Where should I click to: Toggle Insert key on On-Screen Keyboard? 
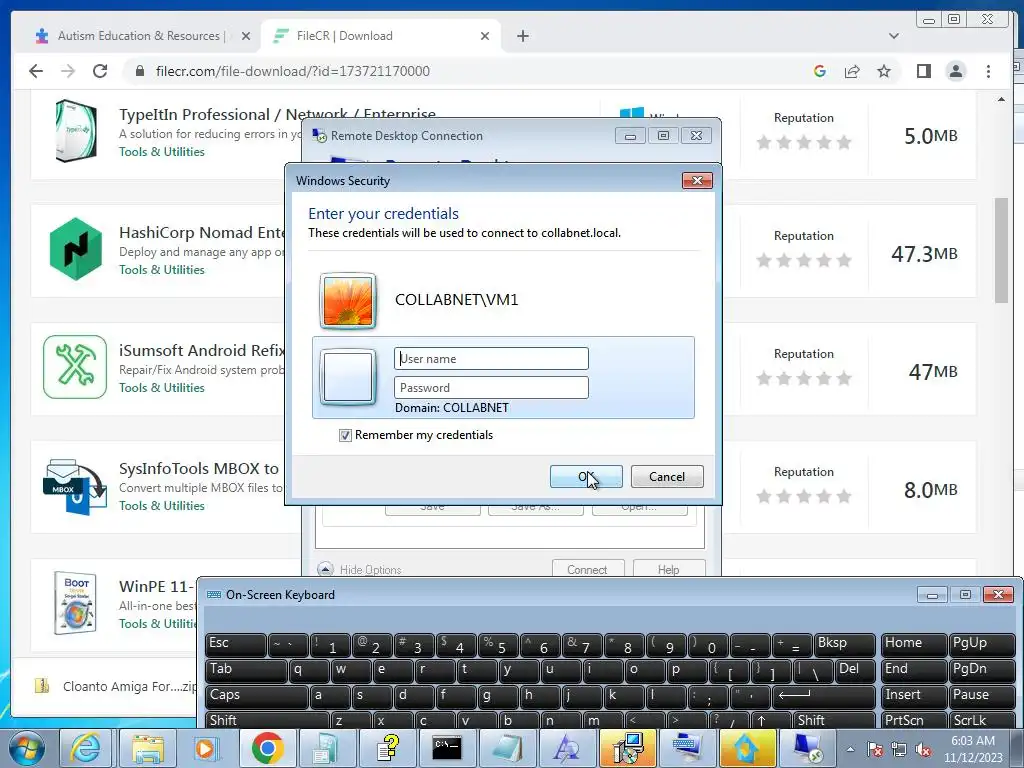click(x=913, y=697)
